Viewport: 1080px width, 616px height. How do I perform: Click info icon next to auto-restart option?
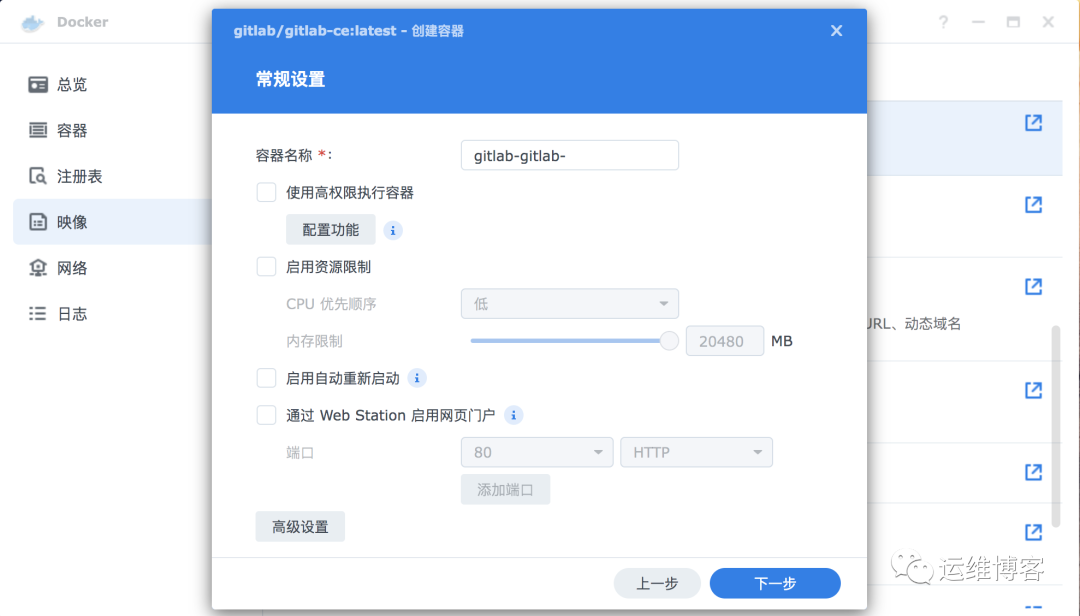(x=417, y=378)
